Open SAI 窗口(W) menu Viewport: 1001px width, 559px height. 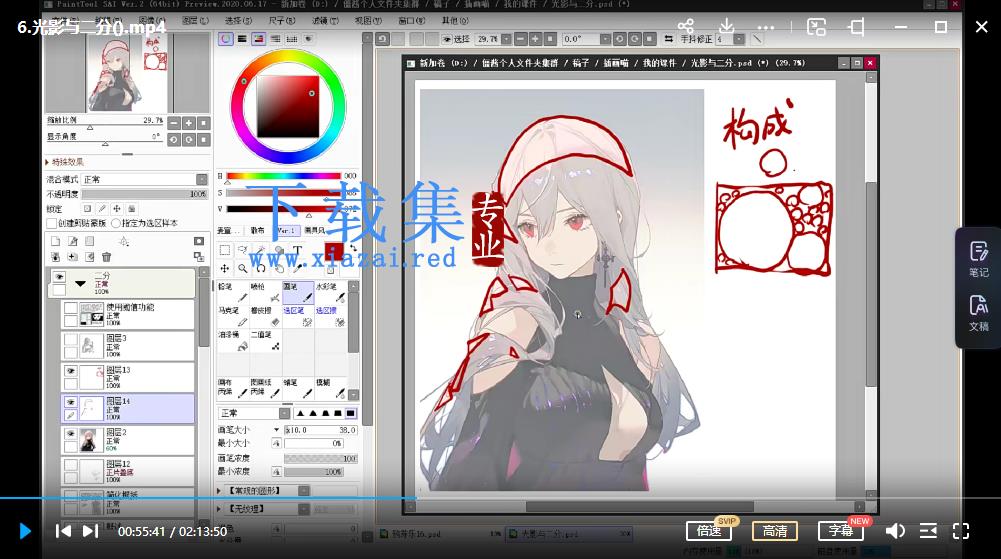point(412,20)
